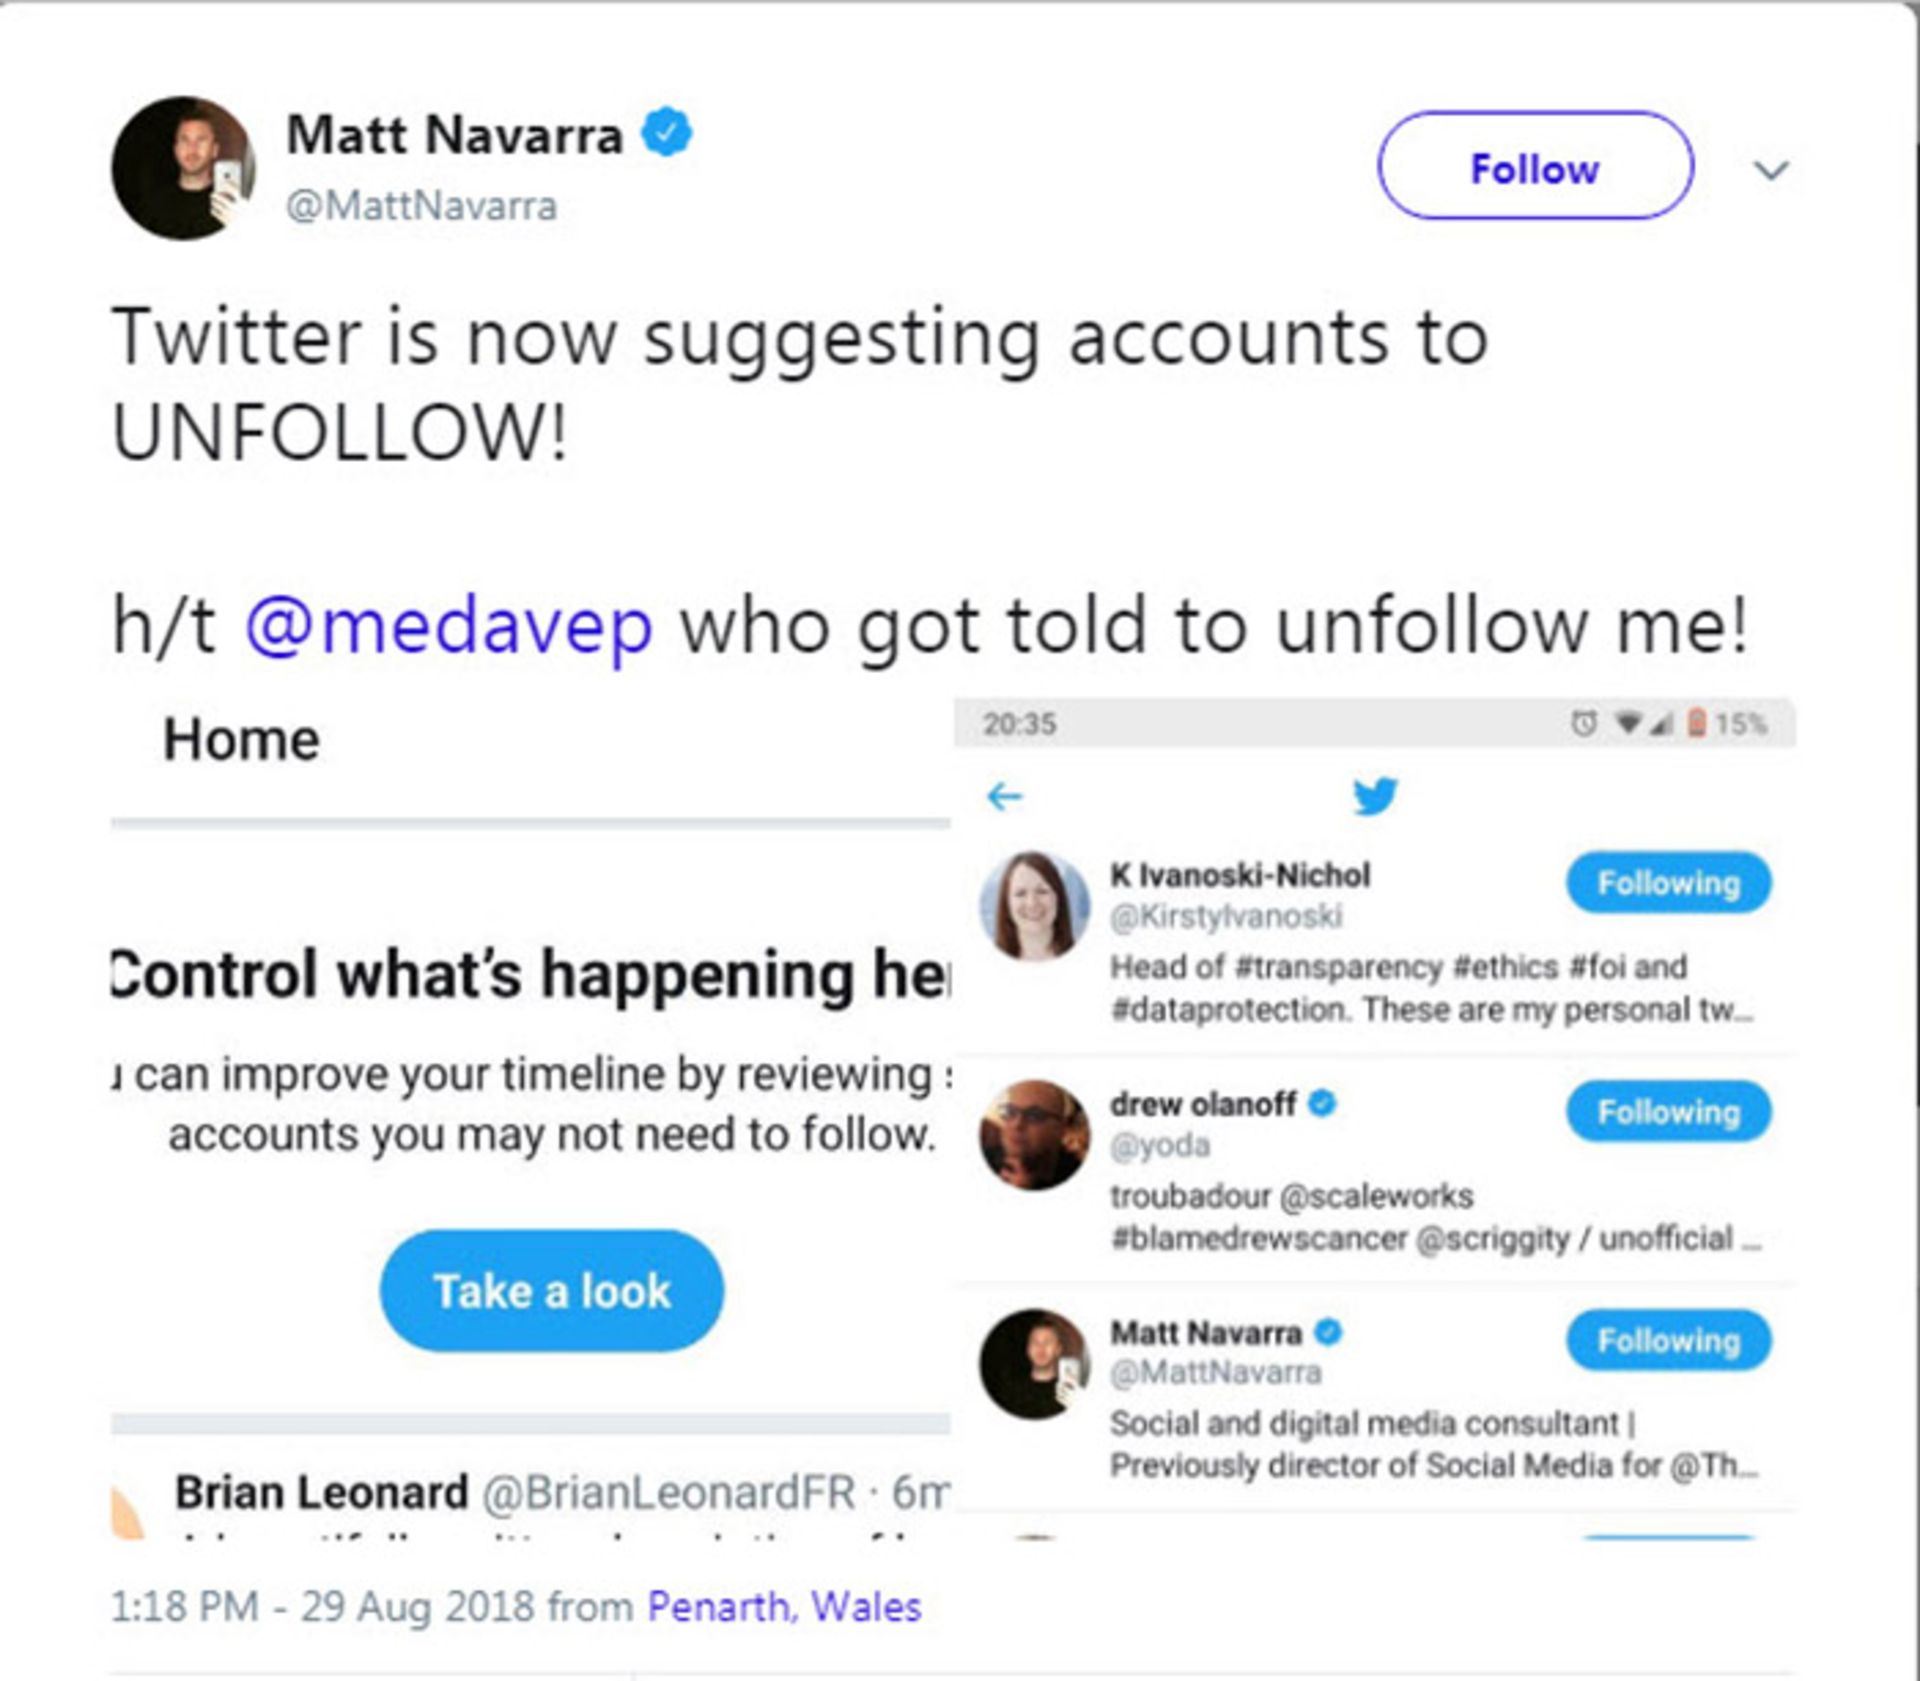Open the tweet options chevron dropdown

coord(1770,171)
